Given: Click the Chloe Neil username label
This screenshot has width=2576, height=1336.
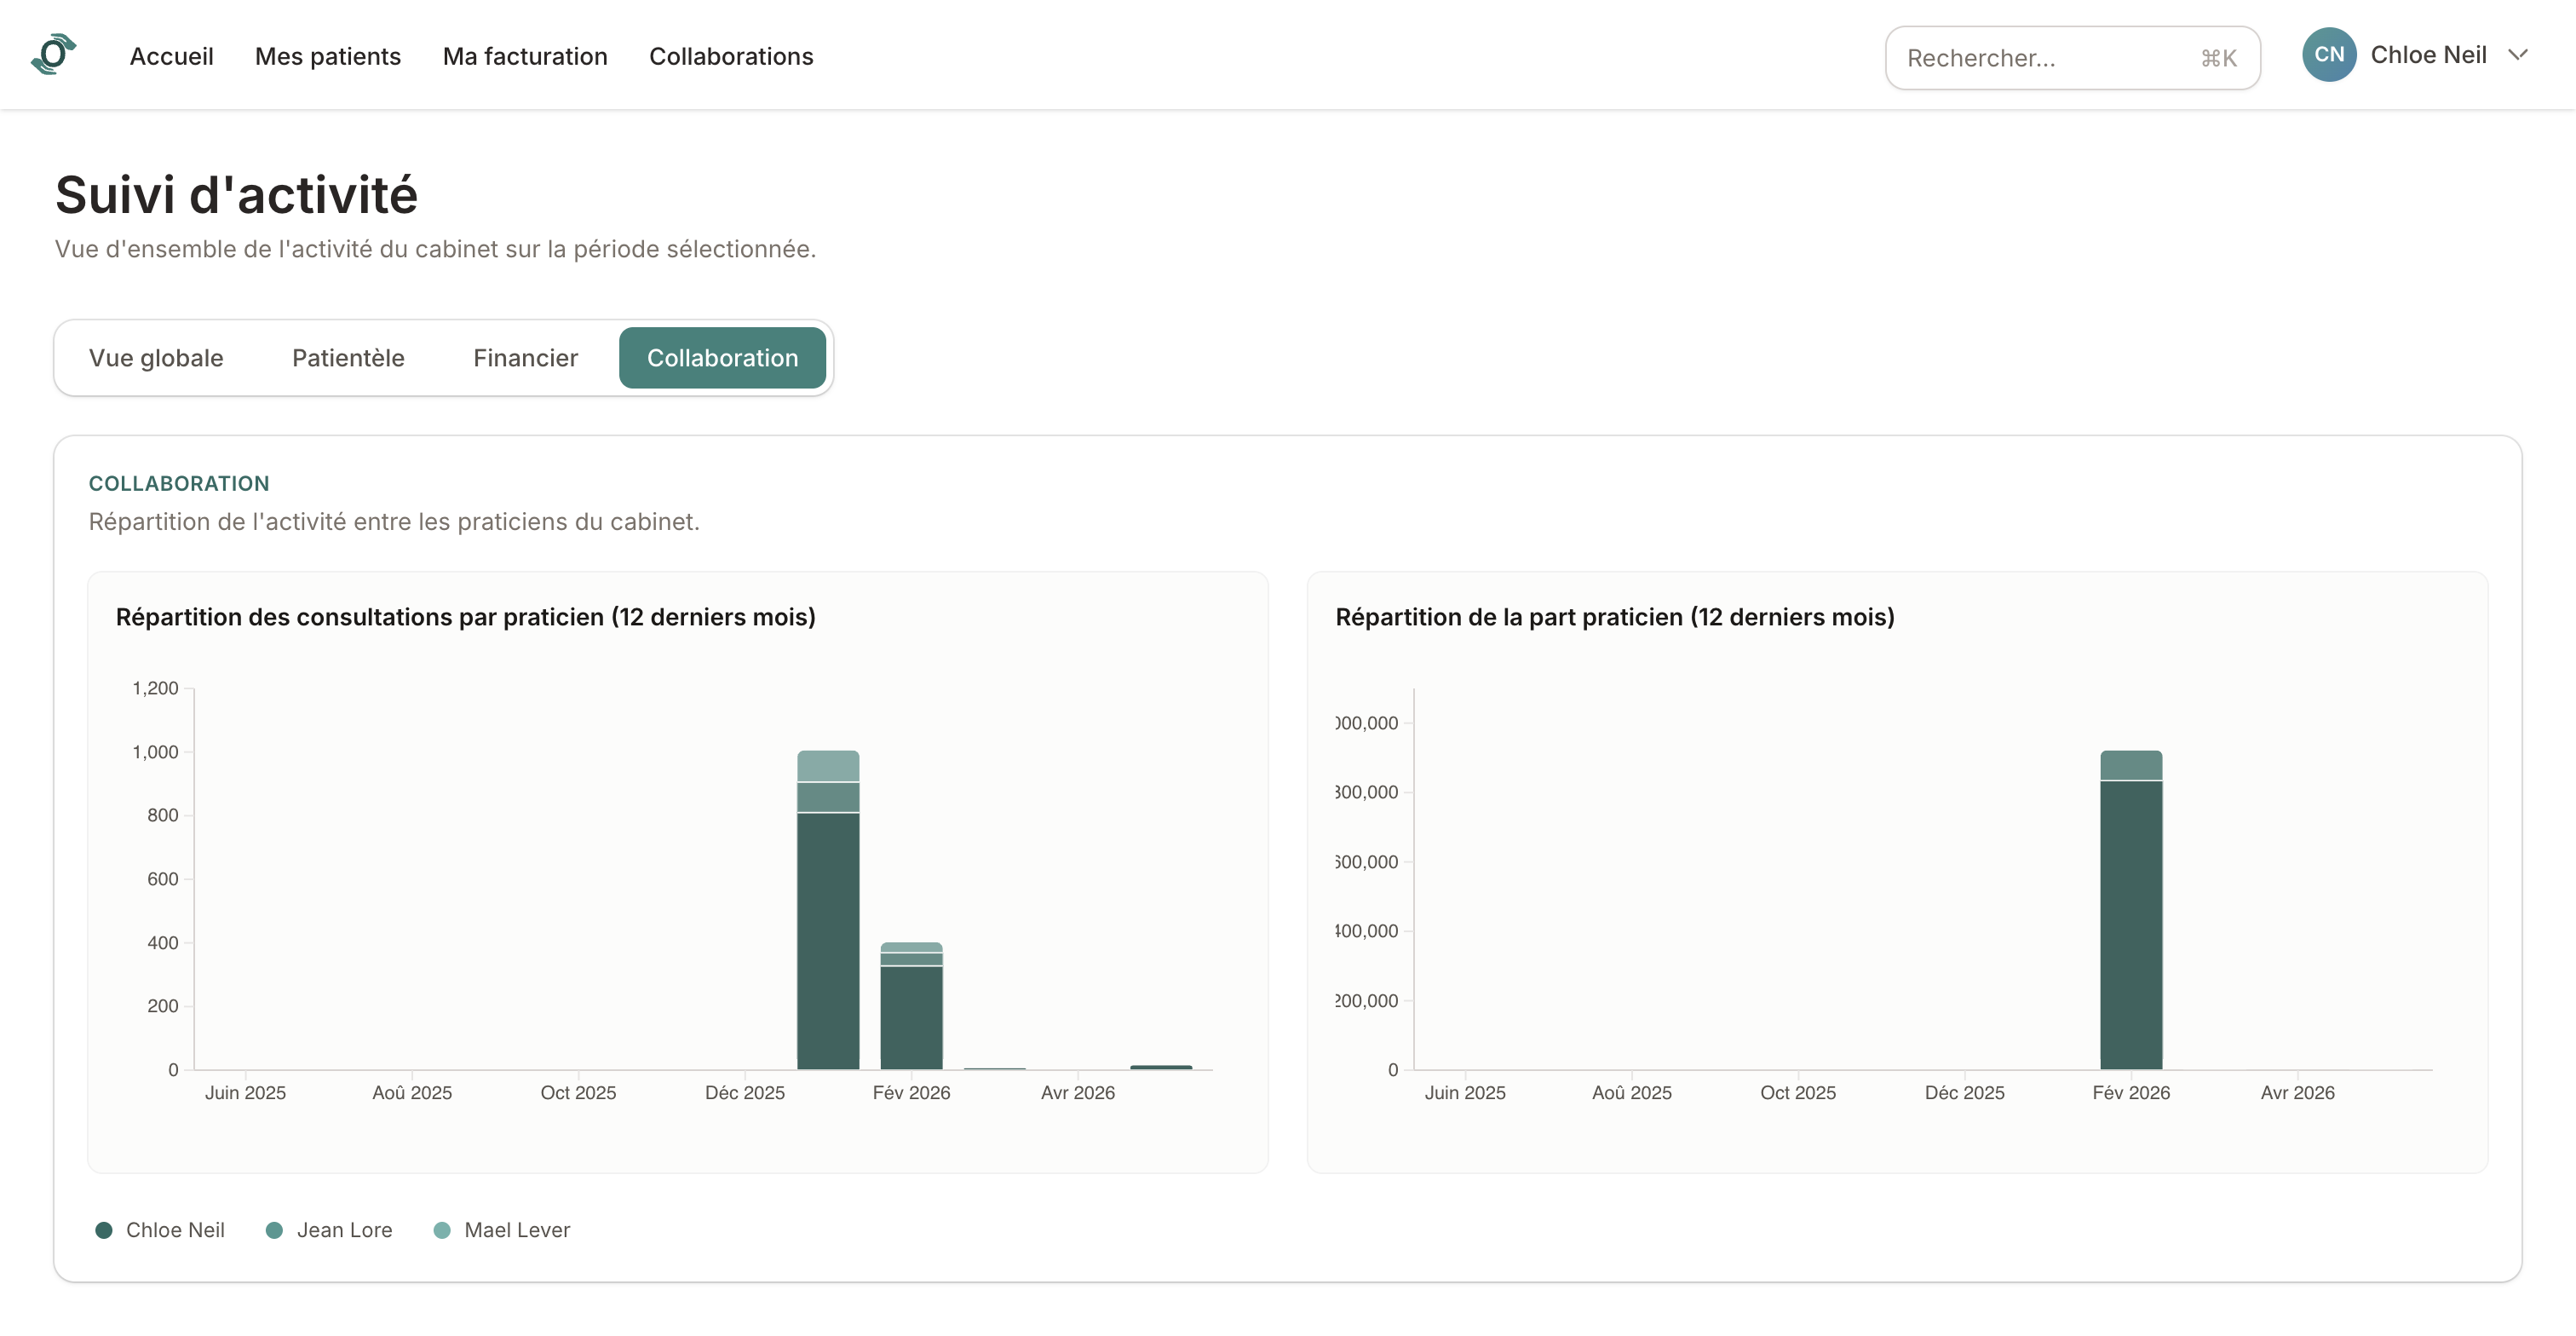Looking at the screenshot, I should (x=2428, y=55).
